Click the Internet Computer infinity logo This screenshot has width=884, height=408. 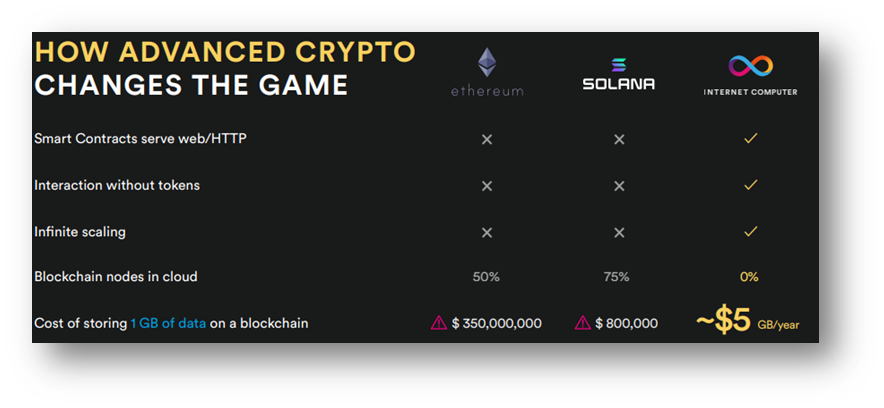750,66
